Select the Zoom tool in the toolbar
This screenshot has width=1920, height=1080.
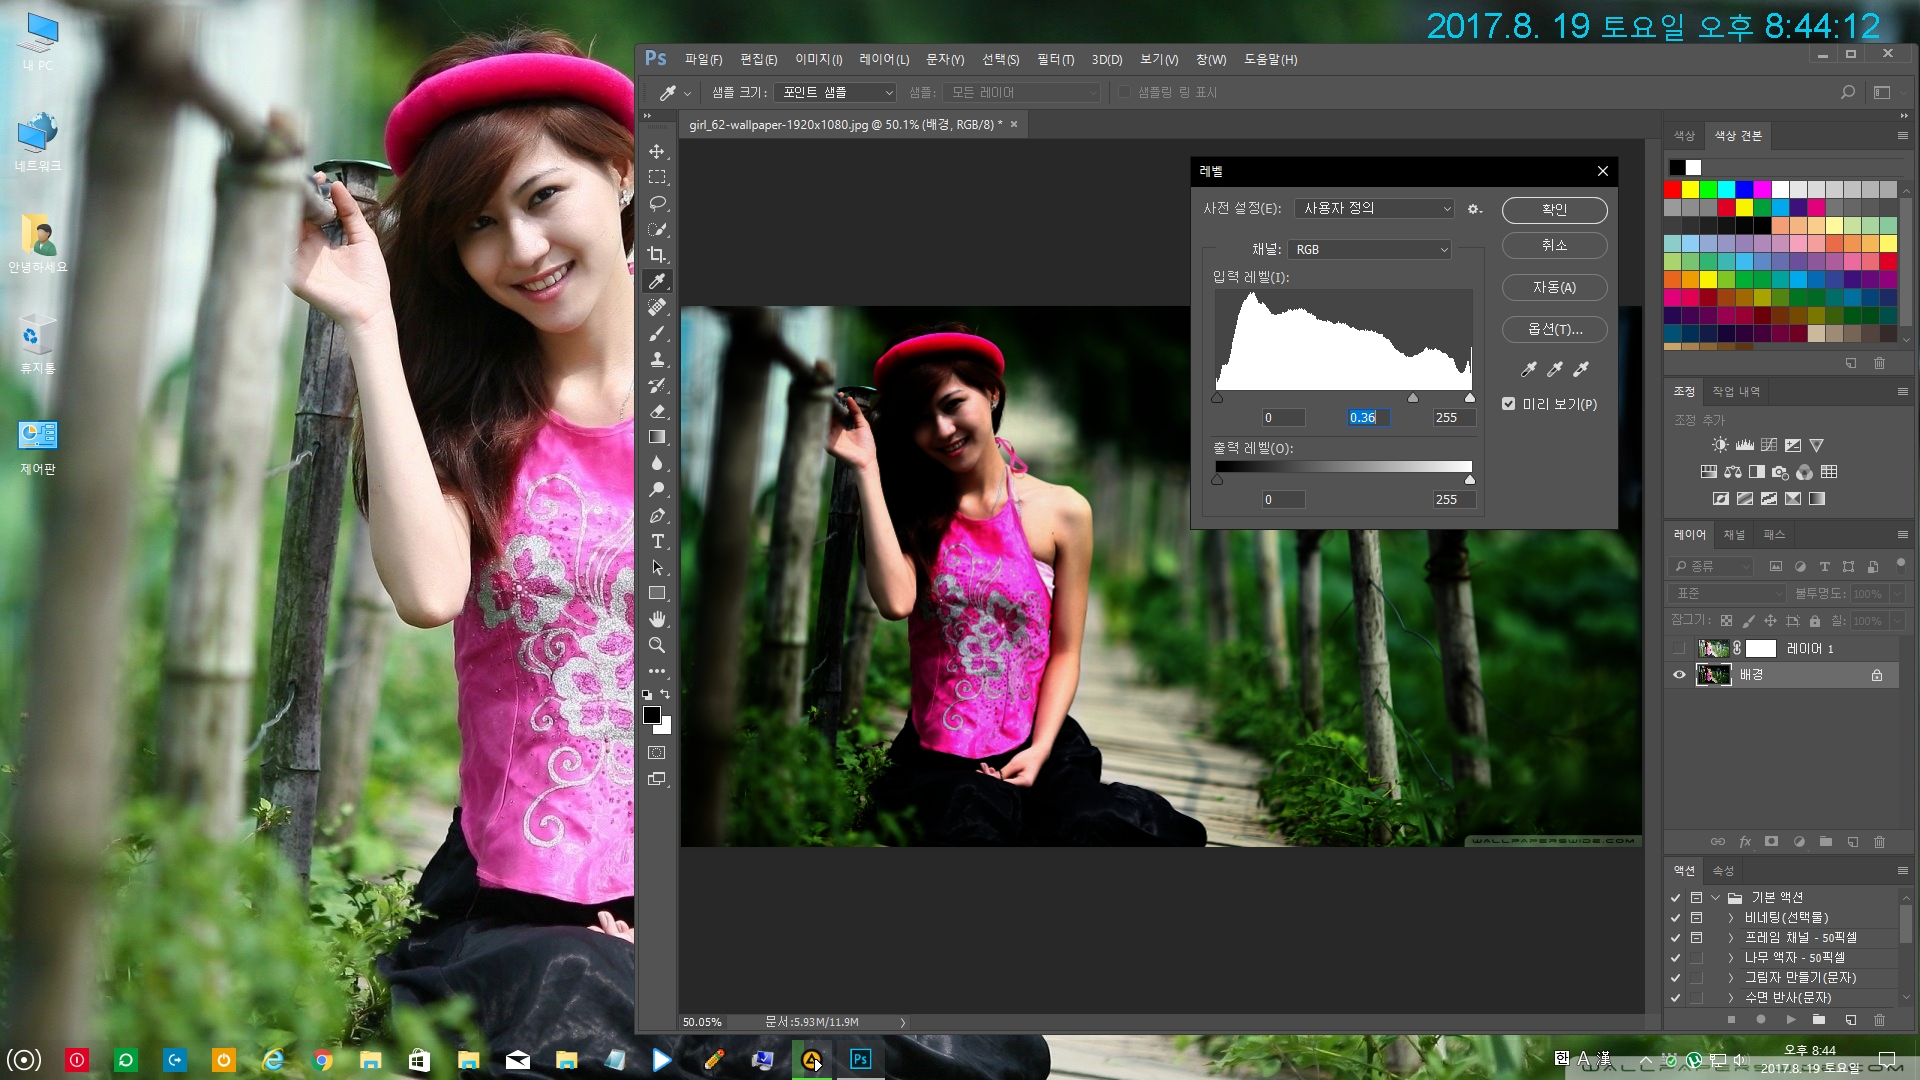click(657, 646)
